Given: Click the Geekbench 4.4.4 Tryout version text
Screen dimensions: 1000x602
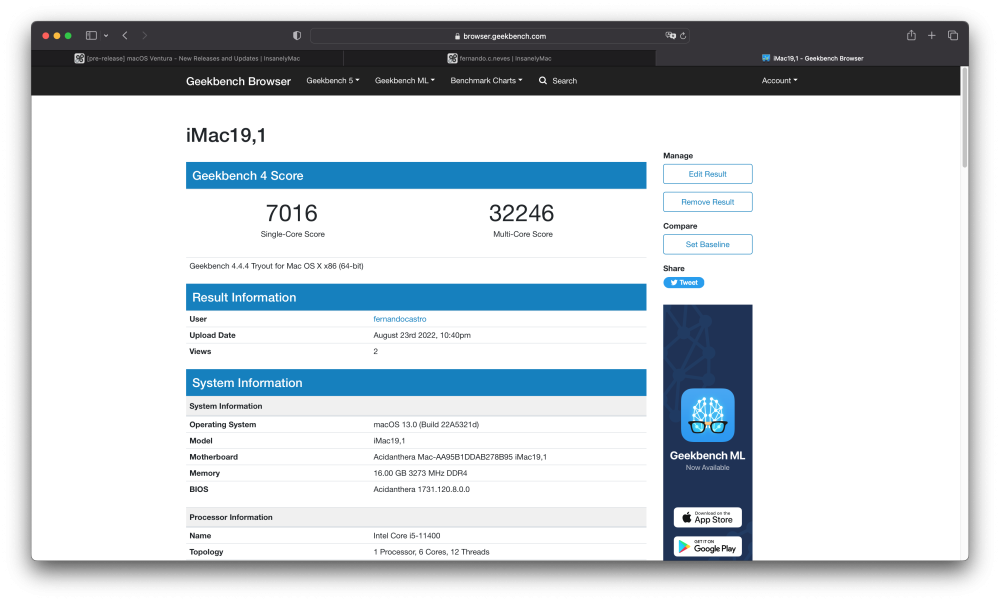Looking at the screenshot, I should point(276,266).
